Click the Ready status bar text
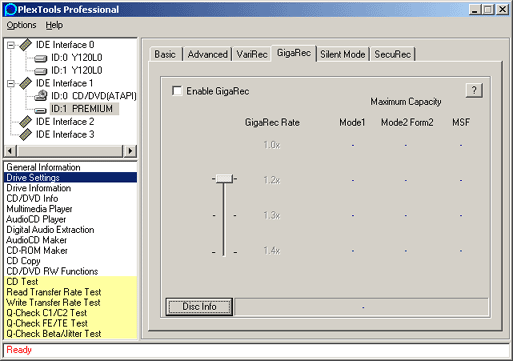The image size is (513, 361). point(19,350)
